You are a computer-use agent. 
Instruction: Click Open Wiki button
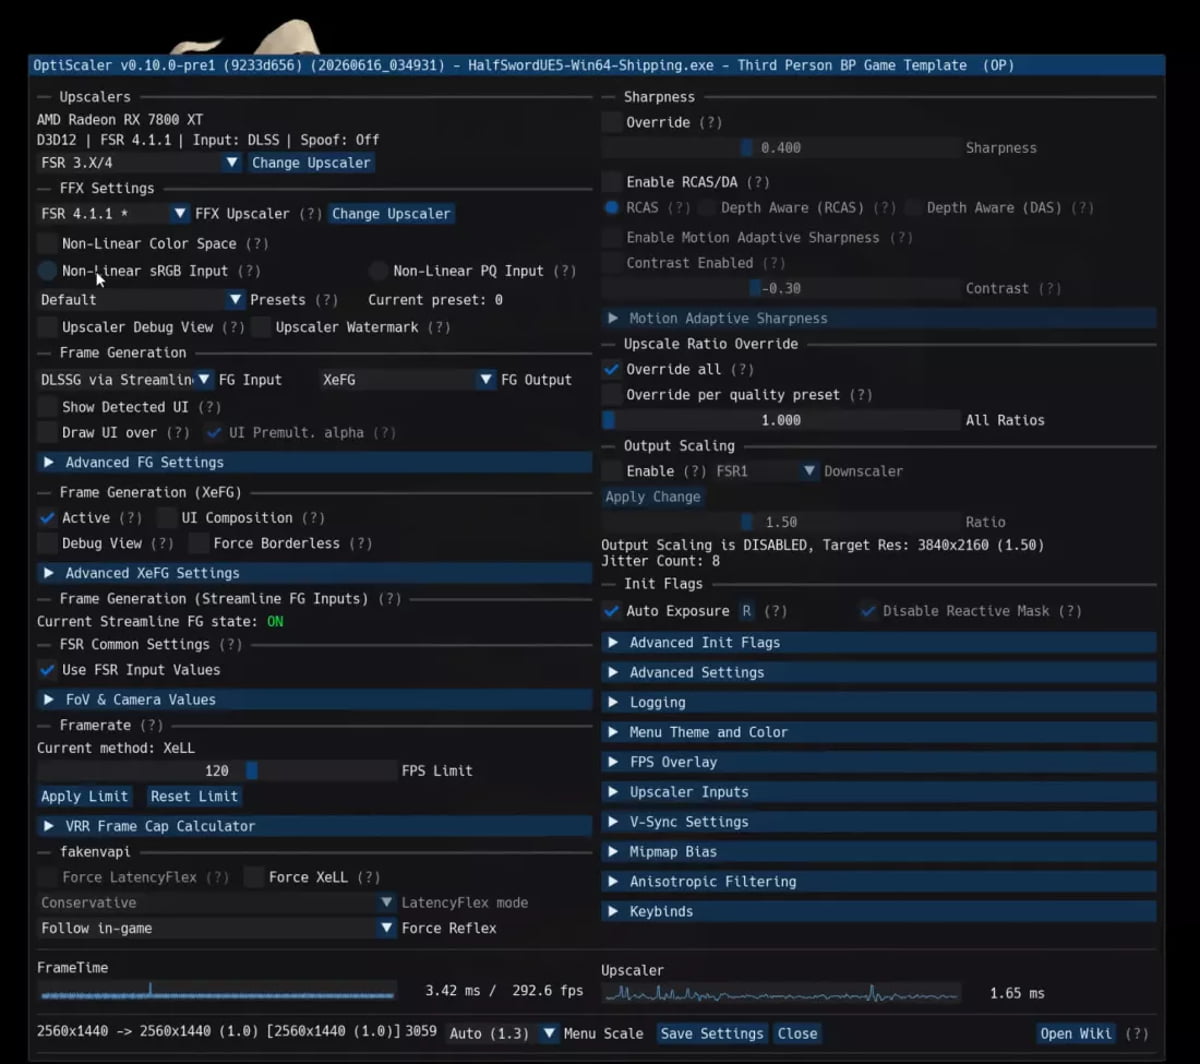[x=1076, y=1033]
